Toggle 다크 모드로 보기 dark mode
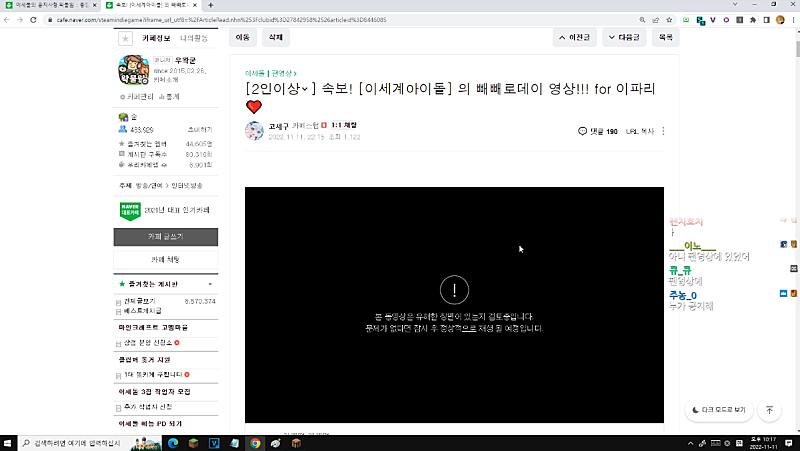Viewport: 800px width, 451px height. (x=718, y=410)
